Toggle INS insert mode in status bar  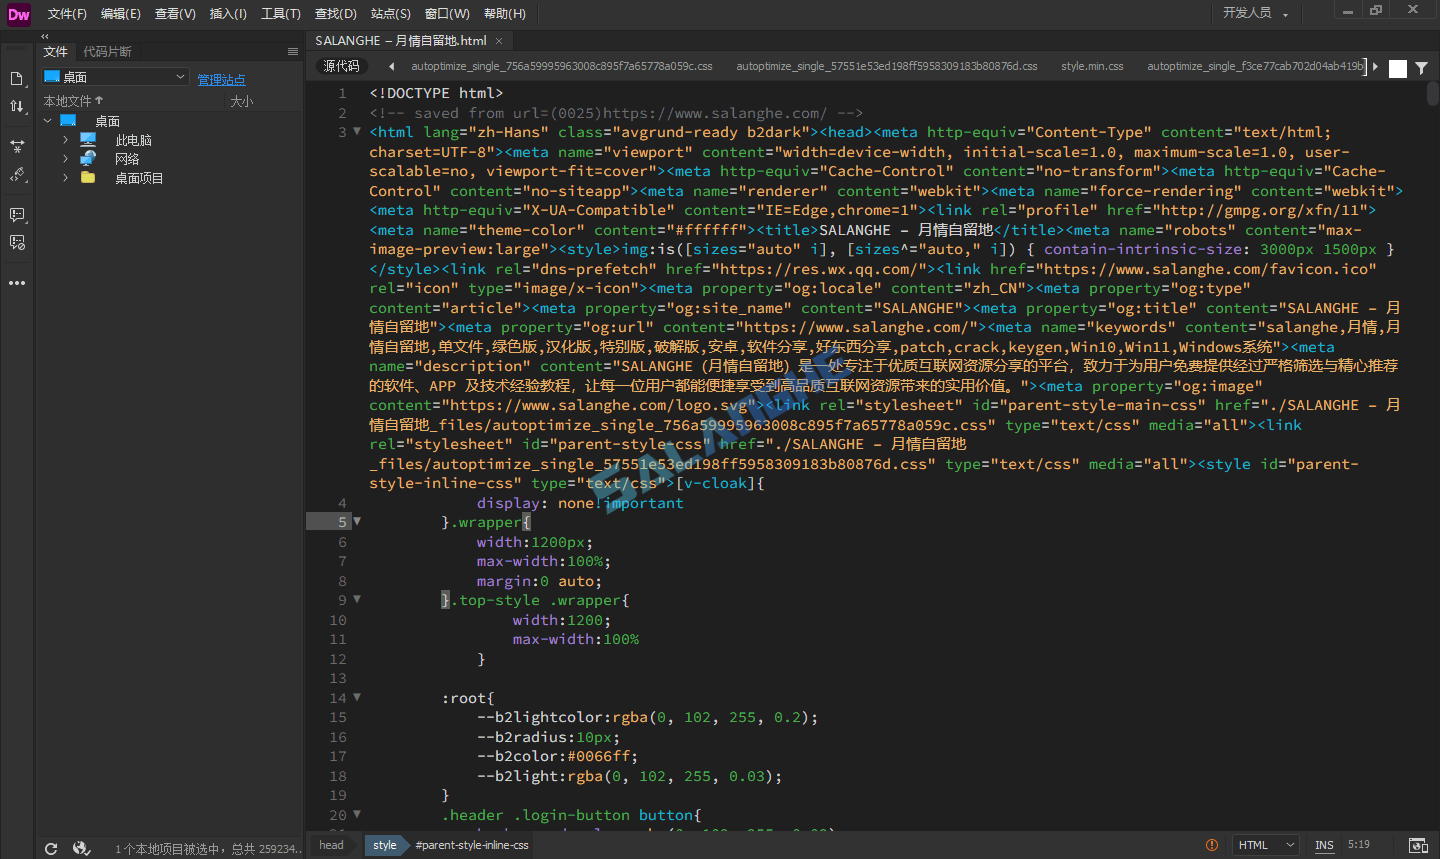pos(1324,845)
